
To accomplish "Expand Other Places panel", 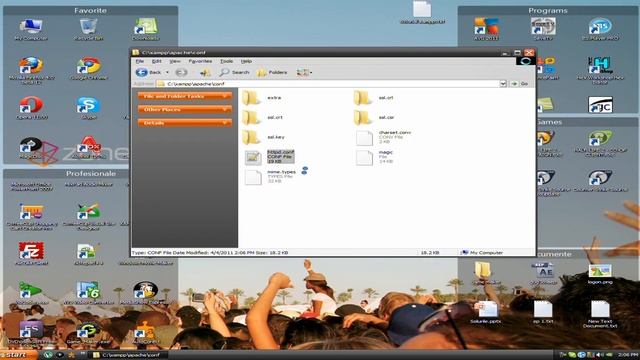I will (x=185, y=109).
